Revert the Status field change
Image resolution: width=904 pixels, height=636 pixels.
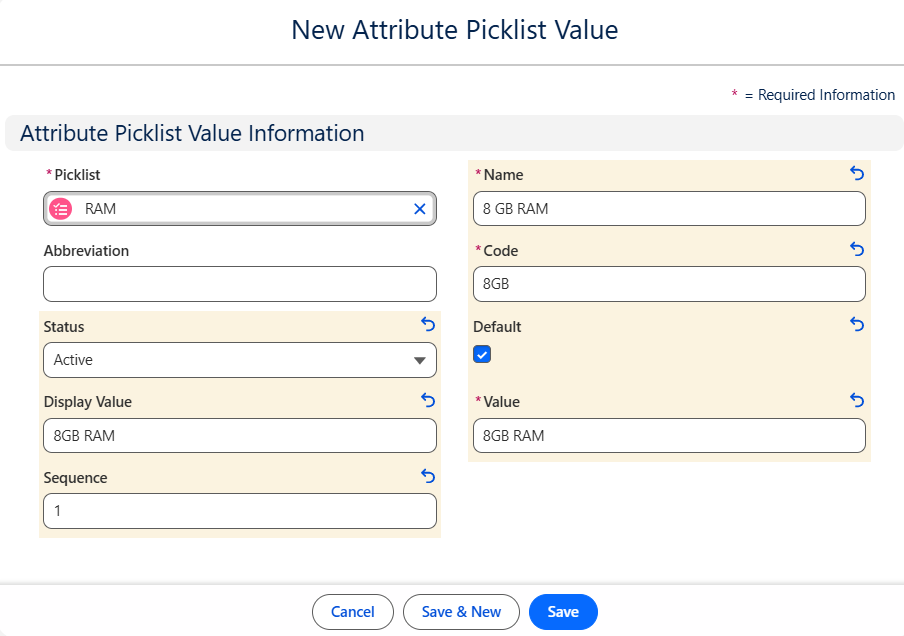(x=428, y=325)
